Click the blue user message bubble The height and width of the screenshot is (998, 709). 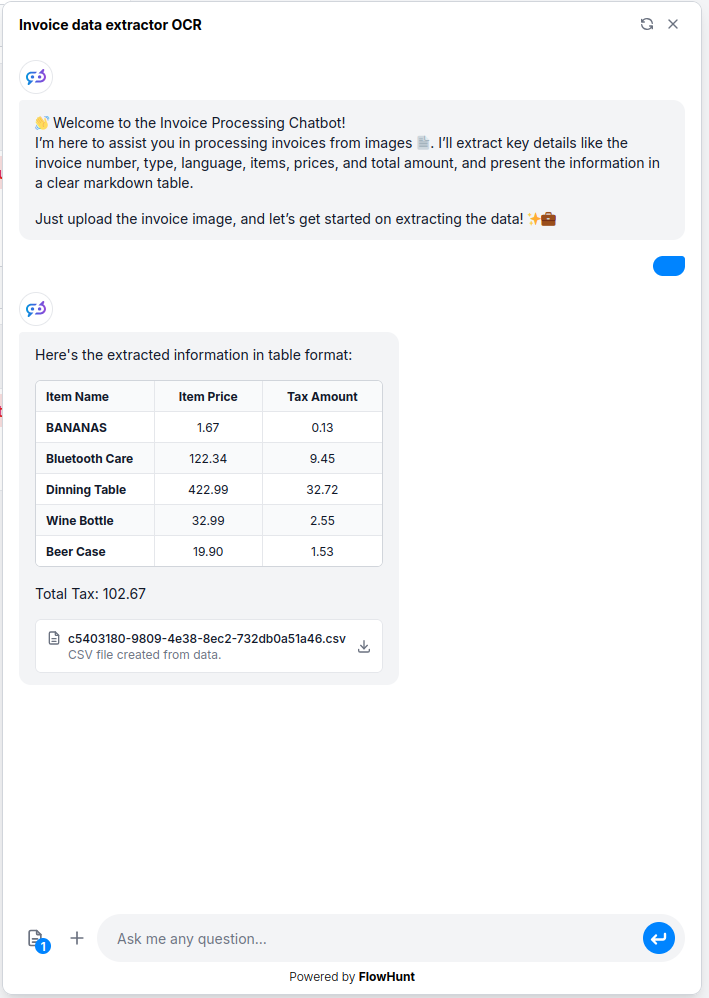668,266
